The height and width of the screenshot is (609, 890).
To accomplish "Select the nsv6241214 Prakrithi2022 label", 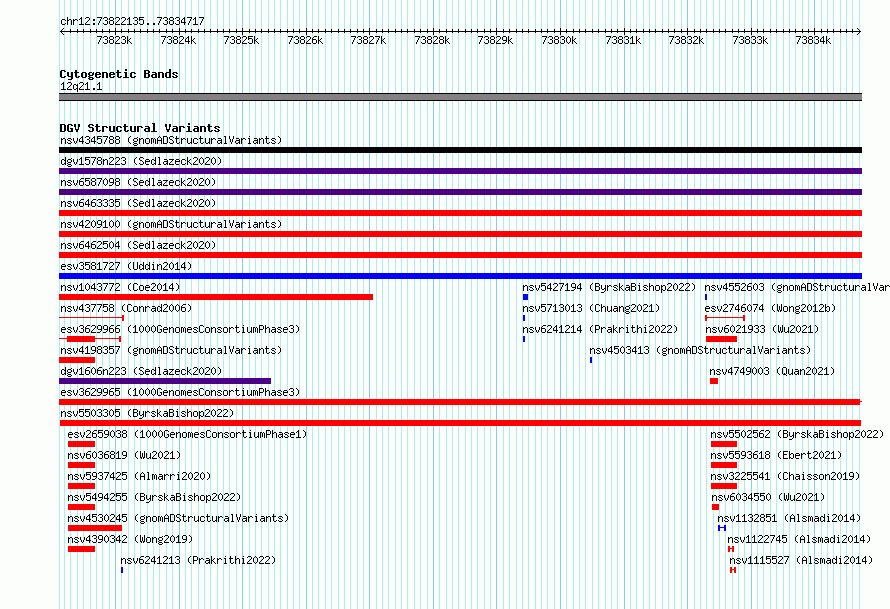I will [x=600, y=329].
